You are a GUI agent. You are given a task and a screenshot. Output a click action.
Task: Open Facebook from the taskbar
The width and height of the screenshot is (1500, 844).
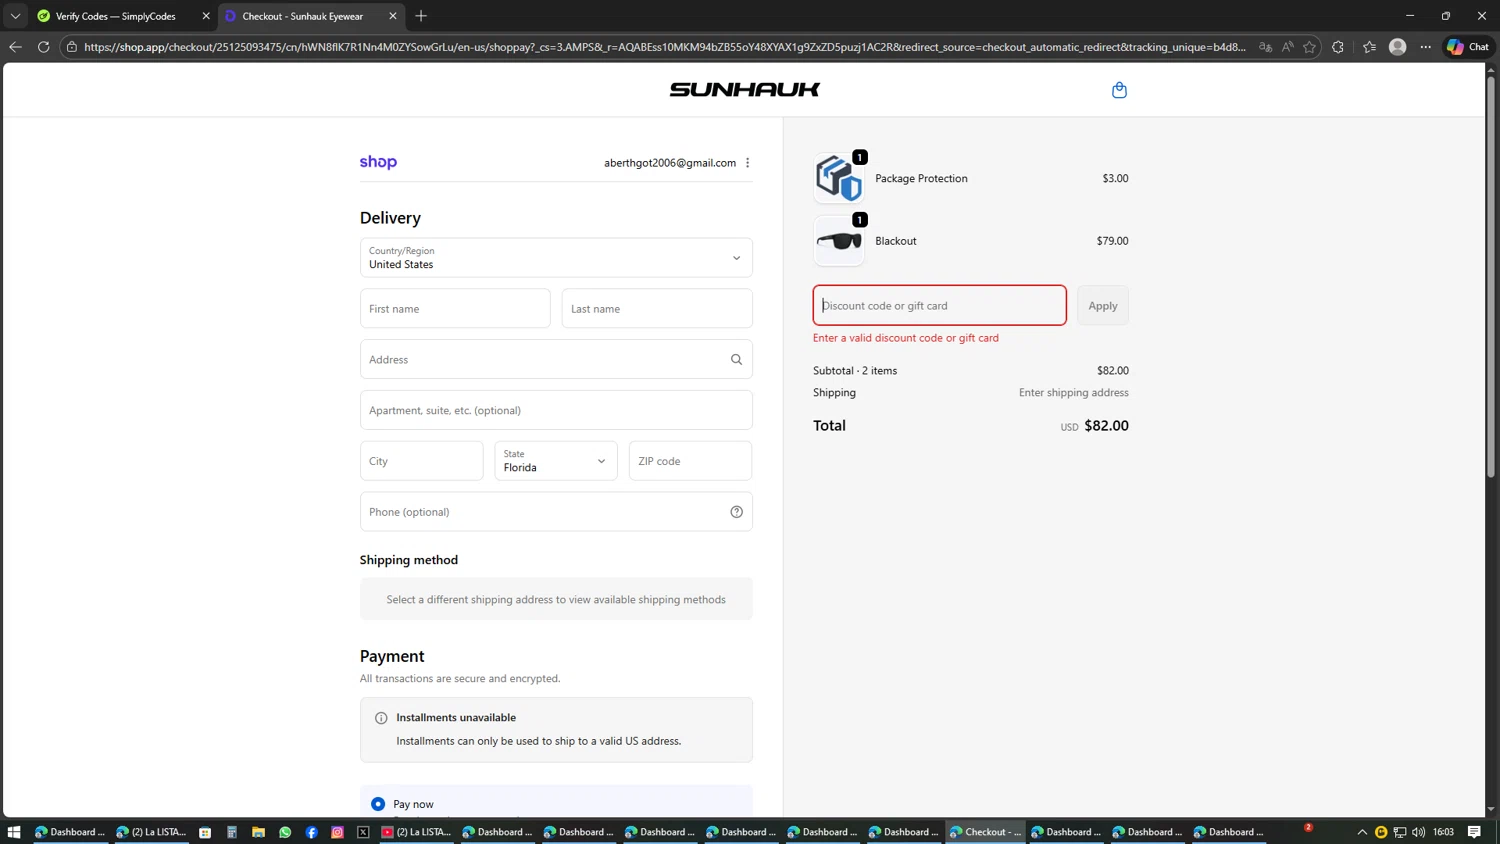click(312, 832)
